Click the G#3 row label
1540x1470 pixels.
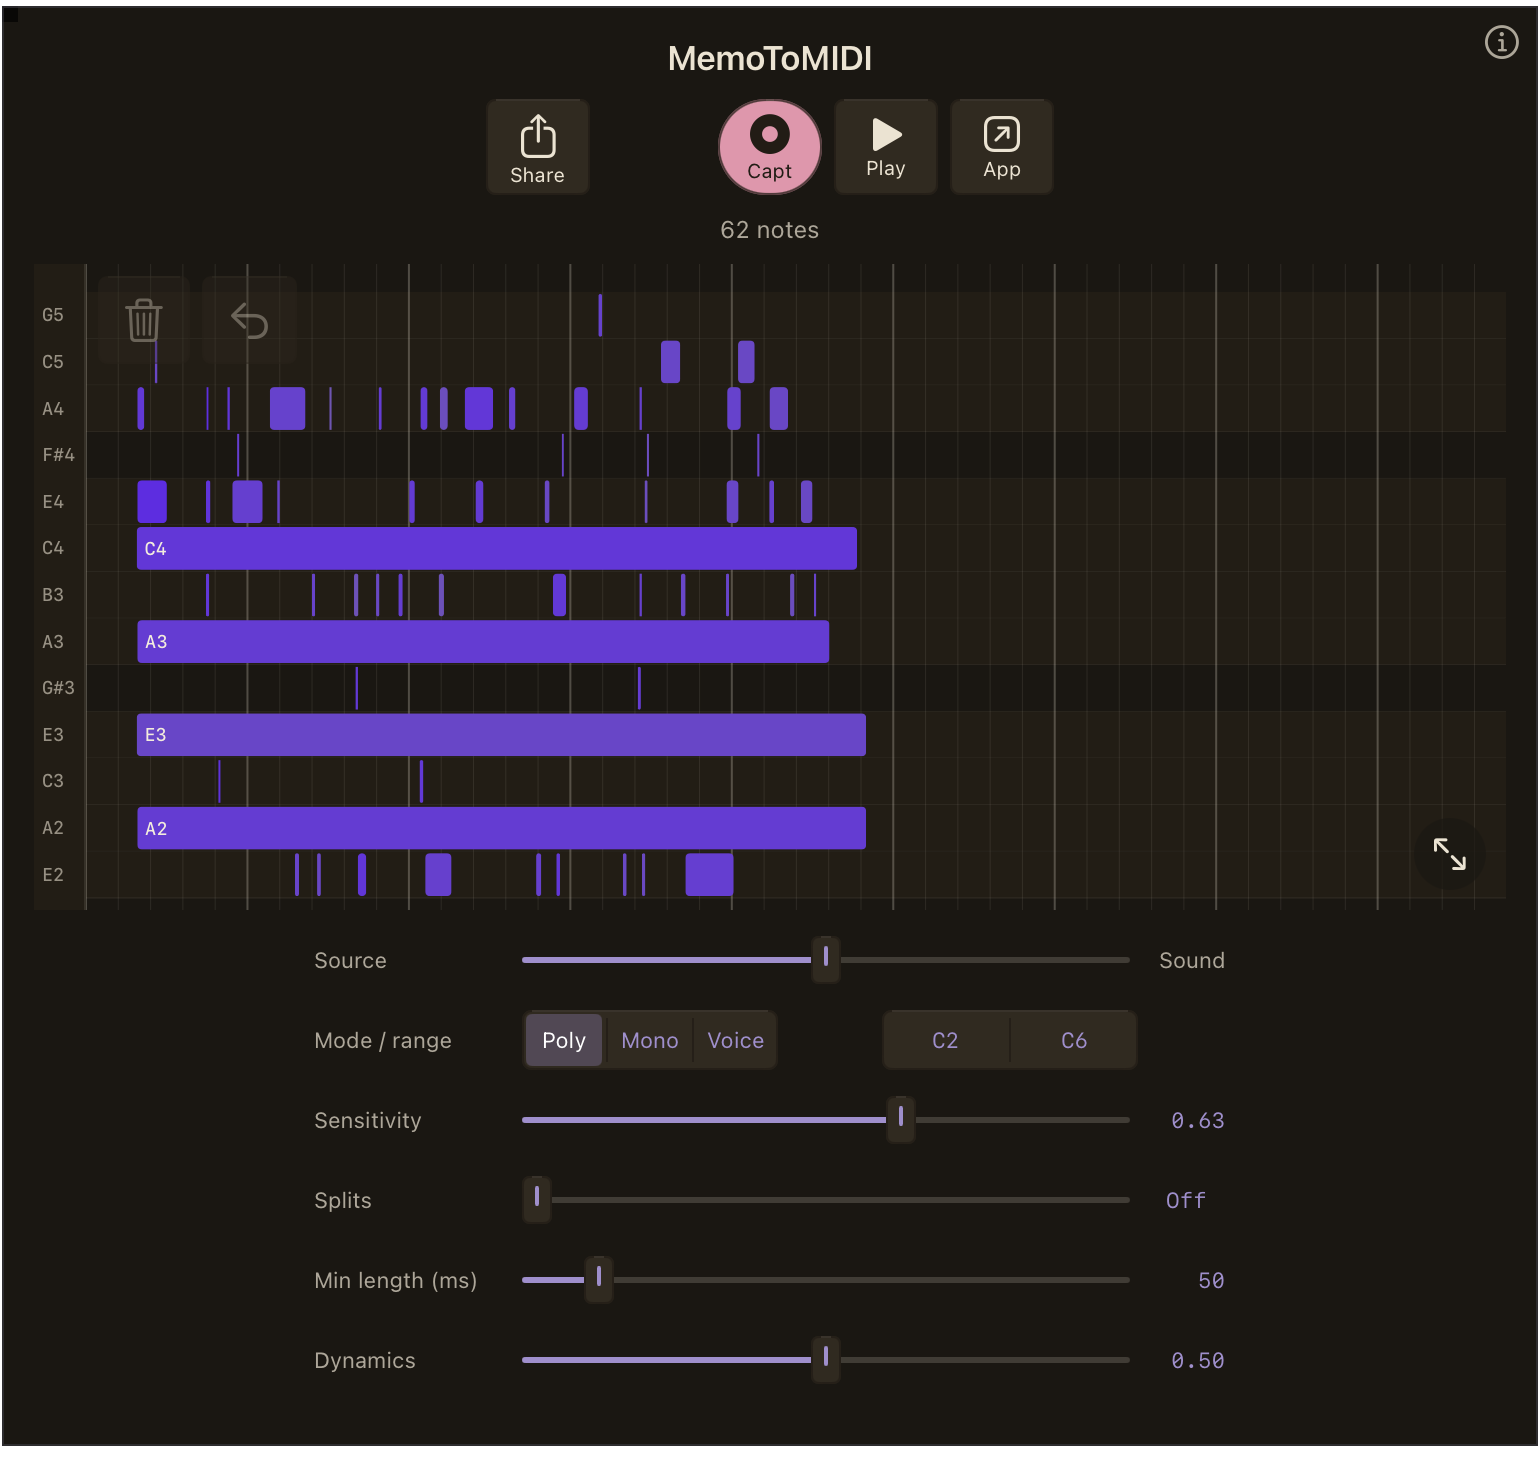[x=58, y=688]
